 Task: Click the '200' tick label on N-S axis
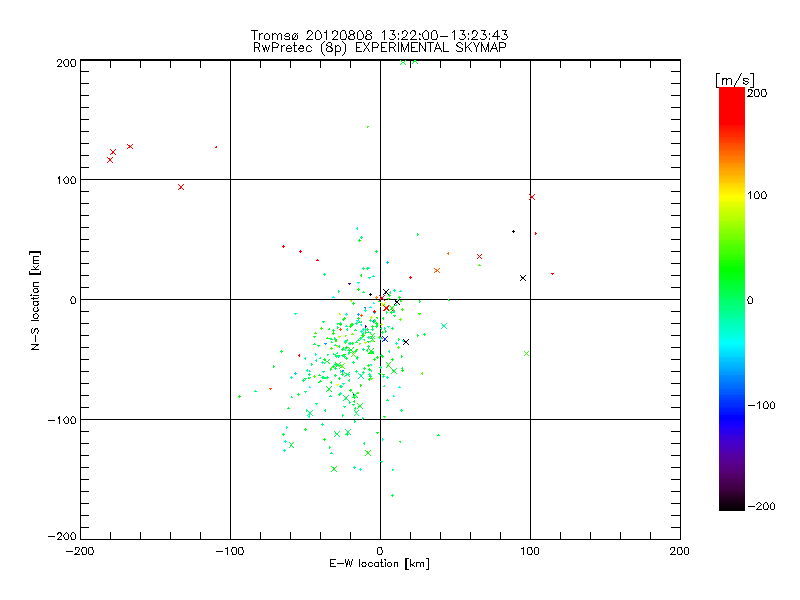[66, 63]
